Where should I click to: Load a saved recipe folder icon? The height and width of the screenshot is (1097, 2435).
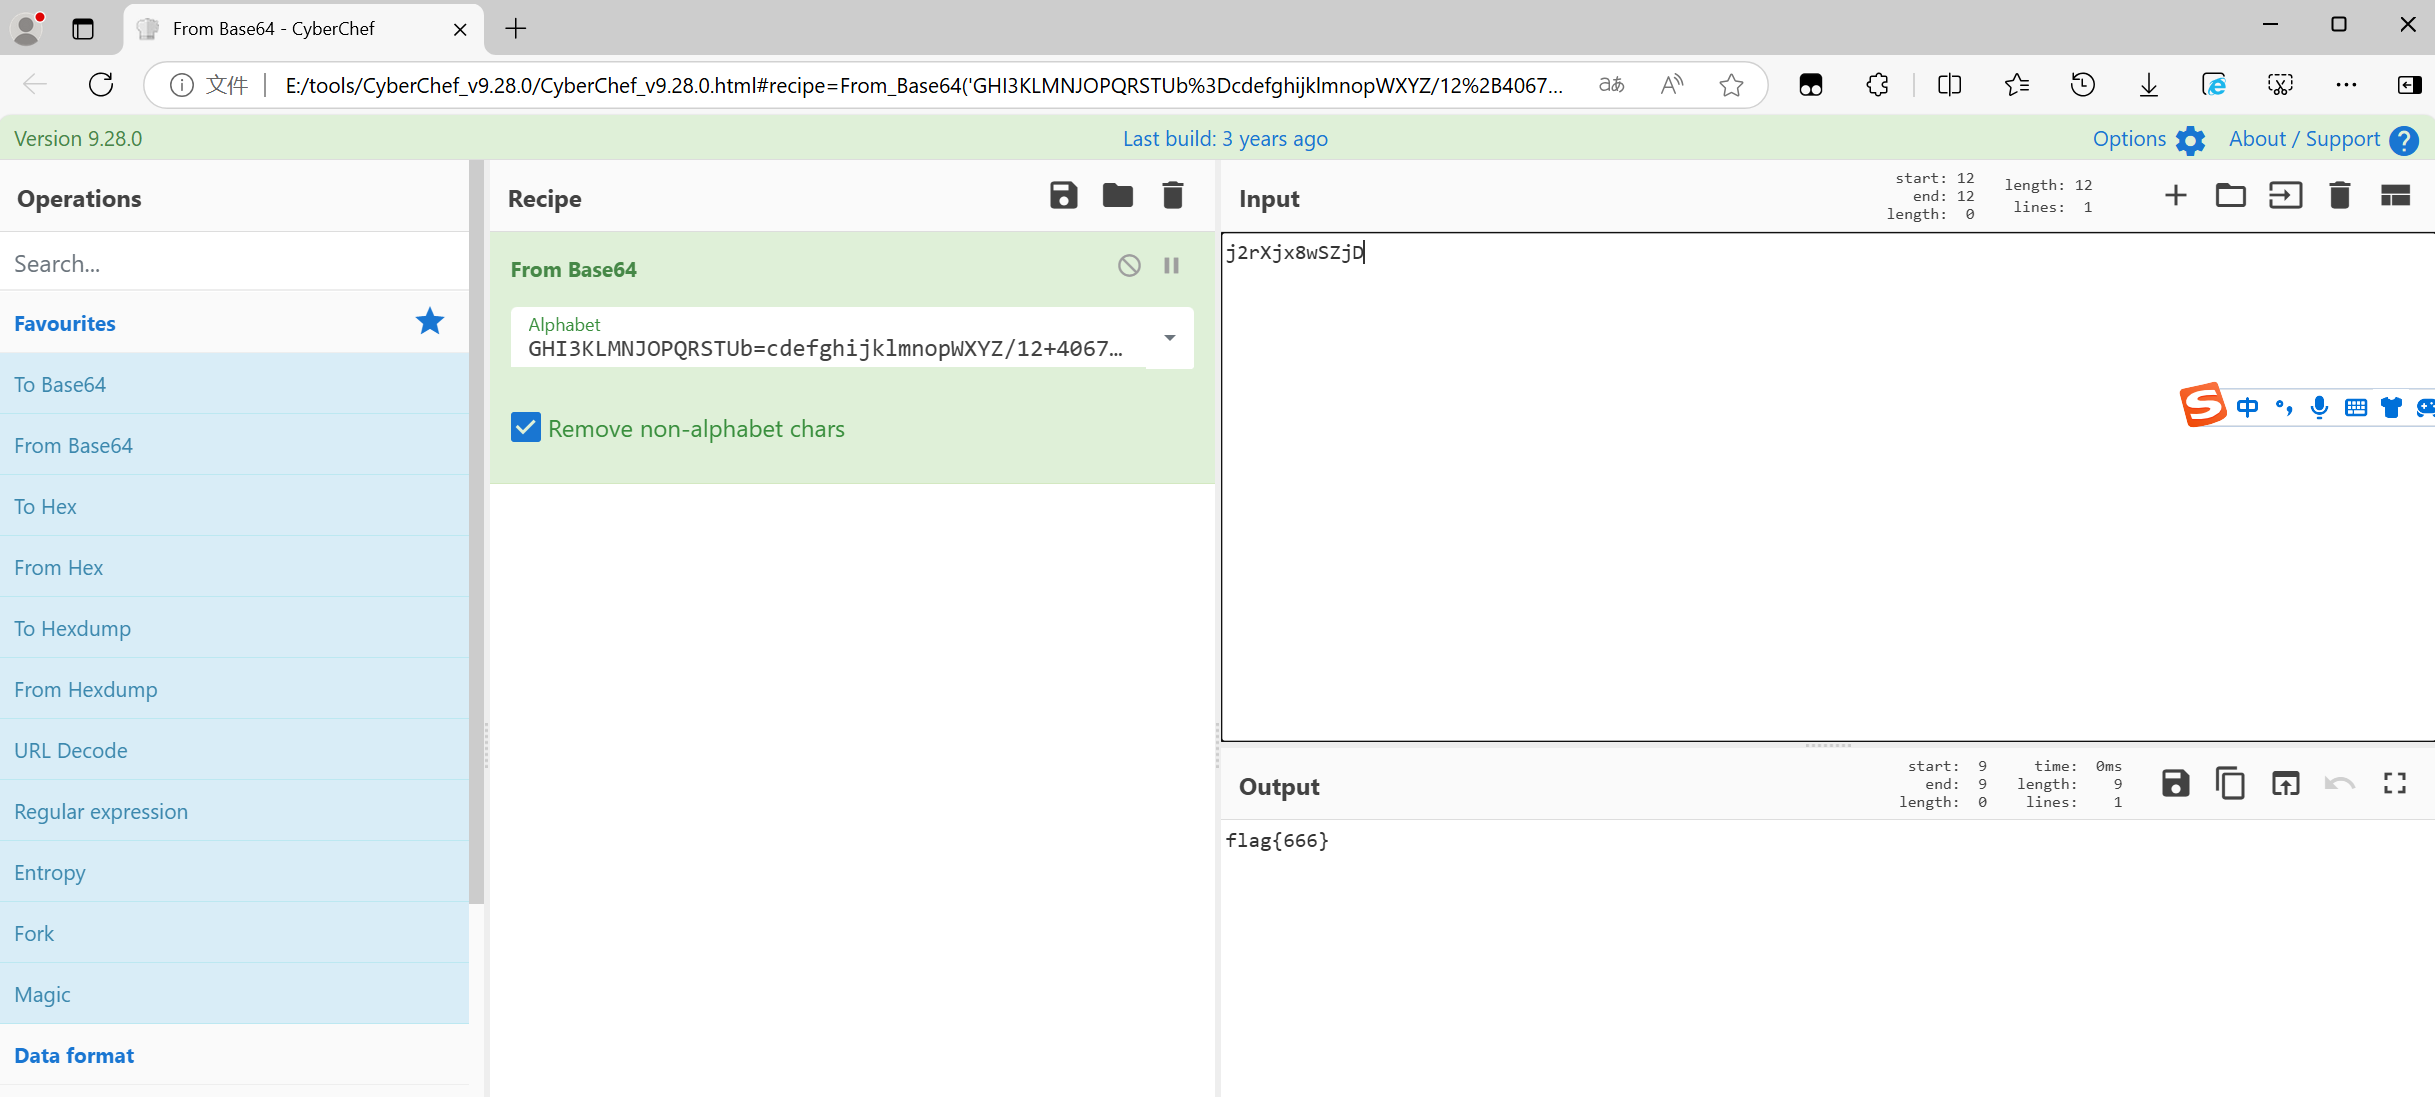click(x=1118, y=195)
